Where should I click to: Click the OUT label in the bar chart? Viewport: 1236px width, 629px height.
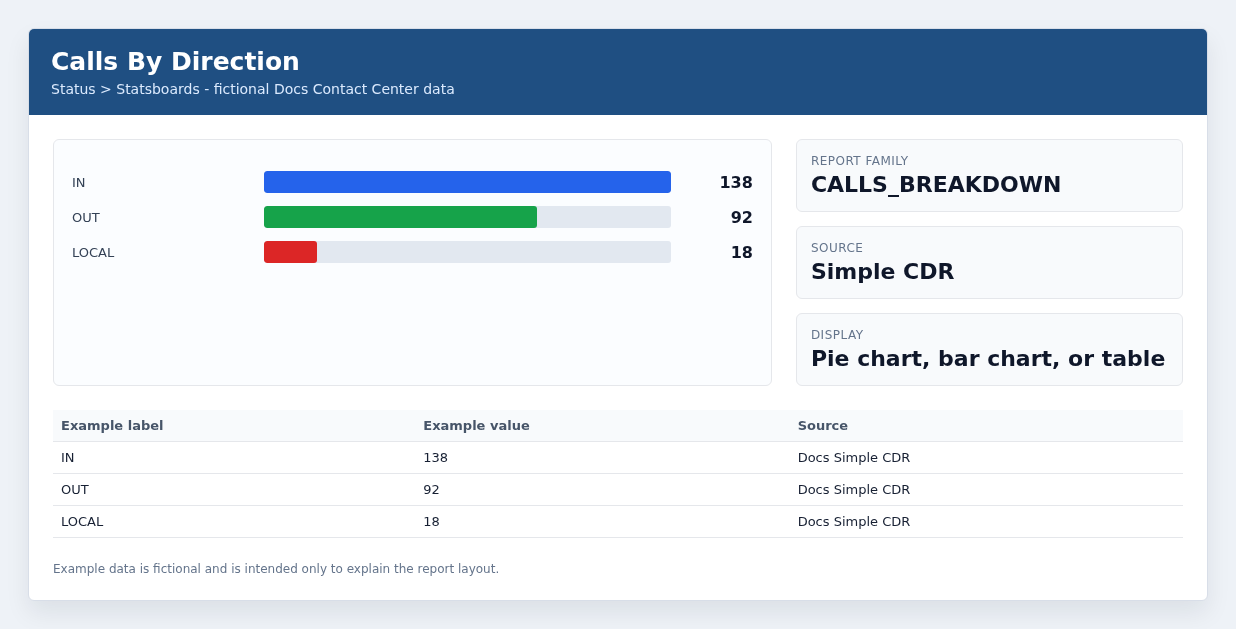coord(86,217)
